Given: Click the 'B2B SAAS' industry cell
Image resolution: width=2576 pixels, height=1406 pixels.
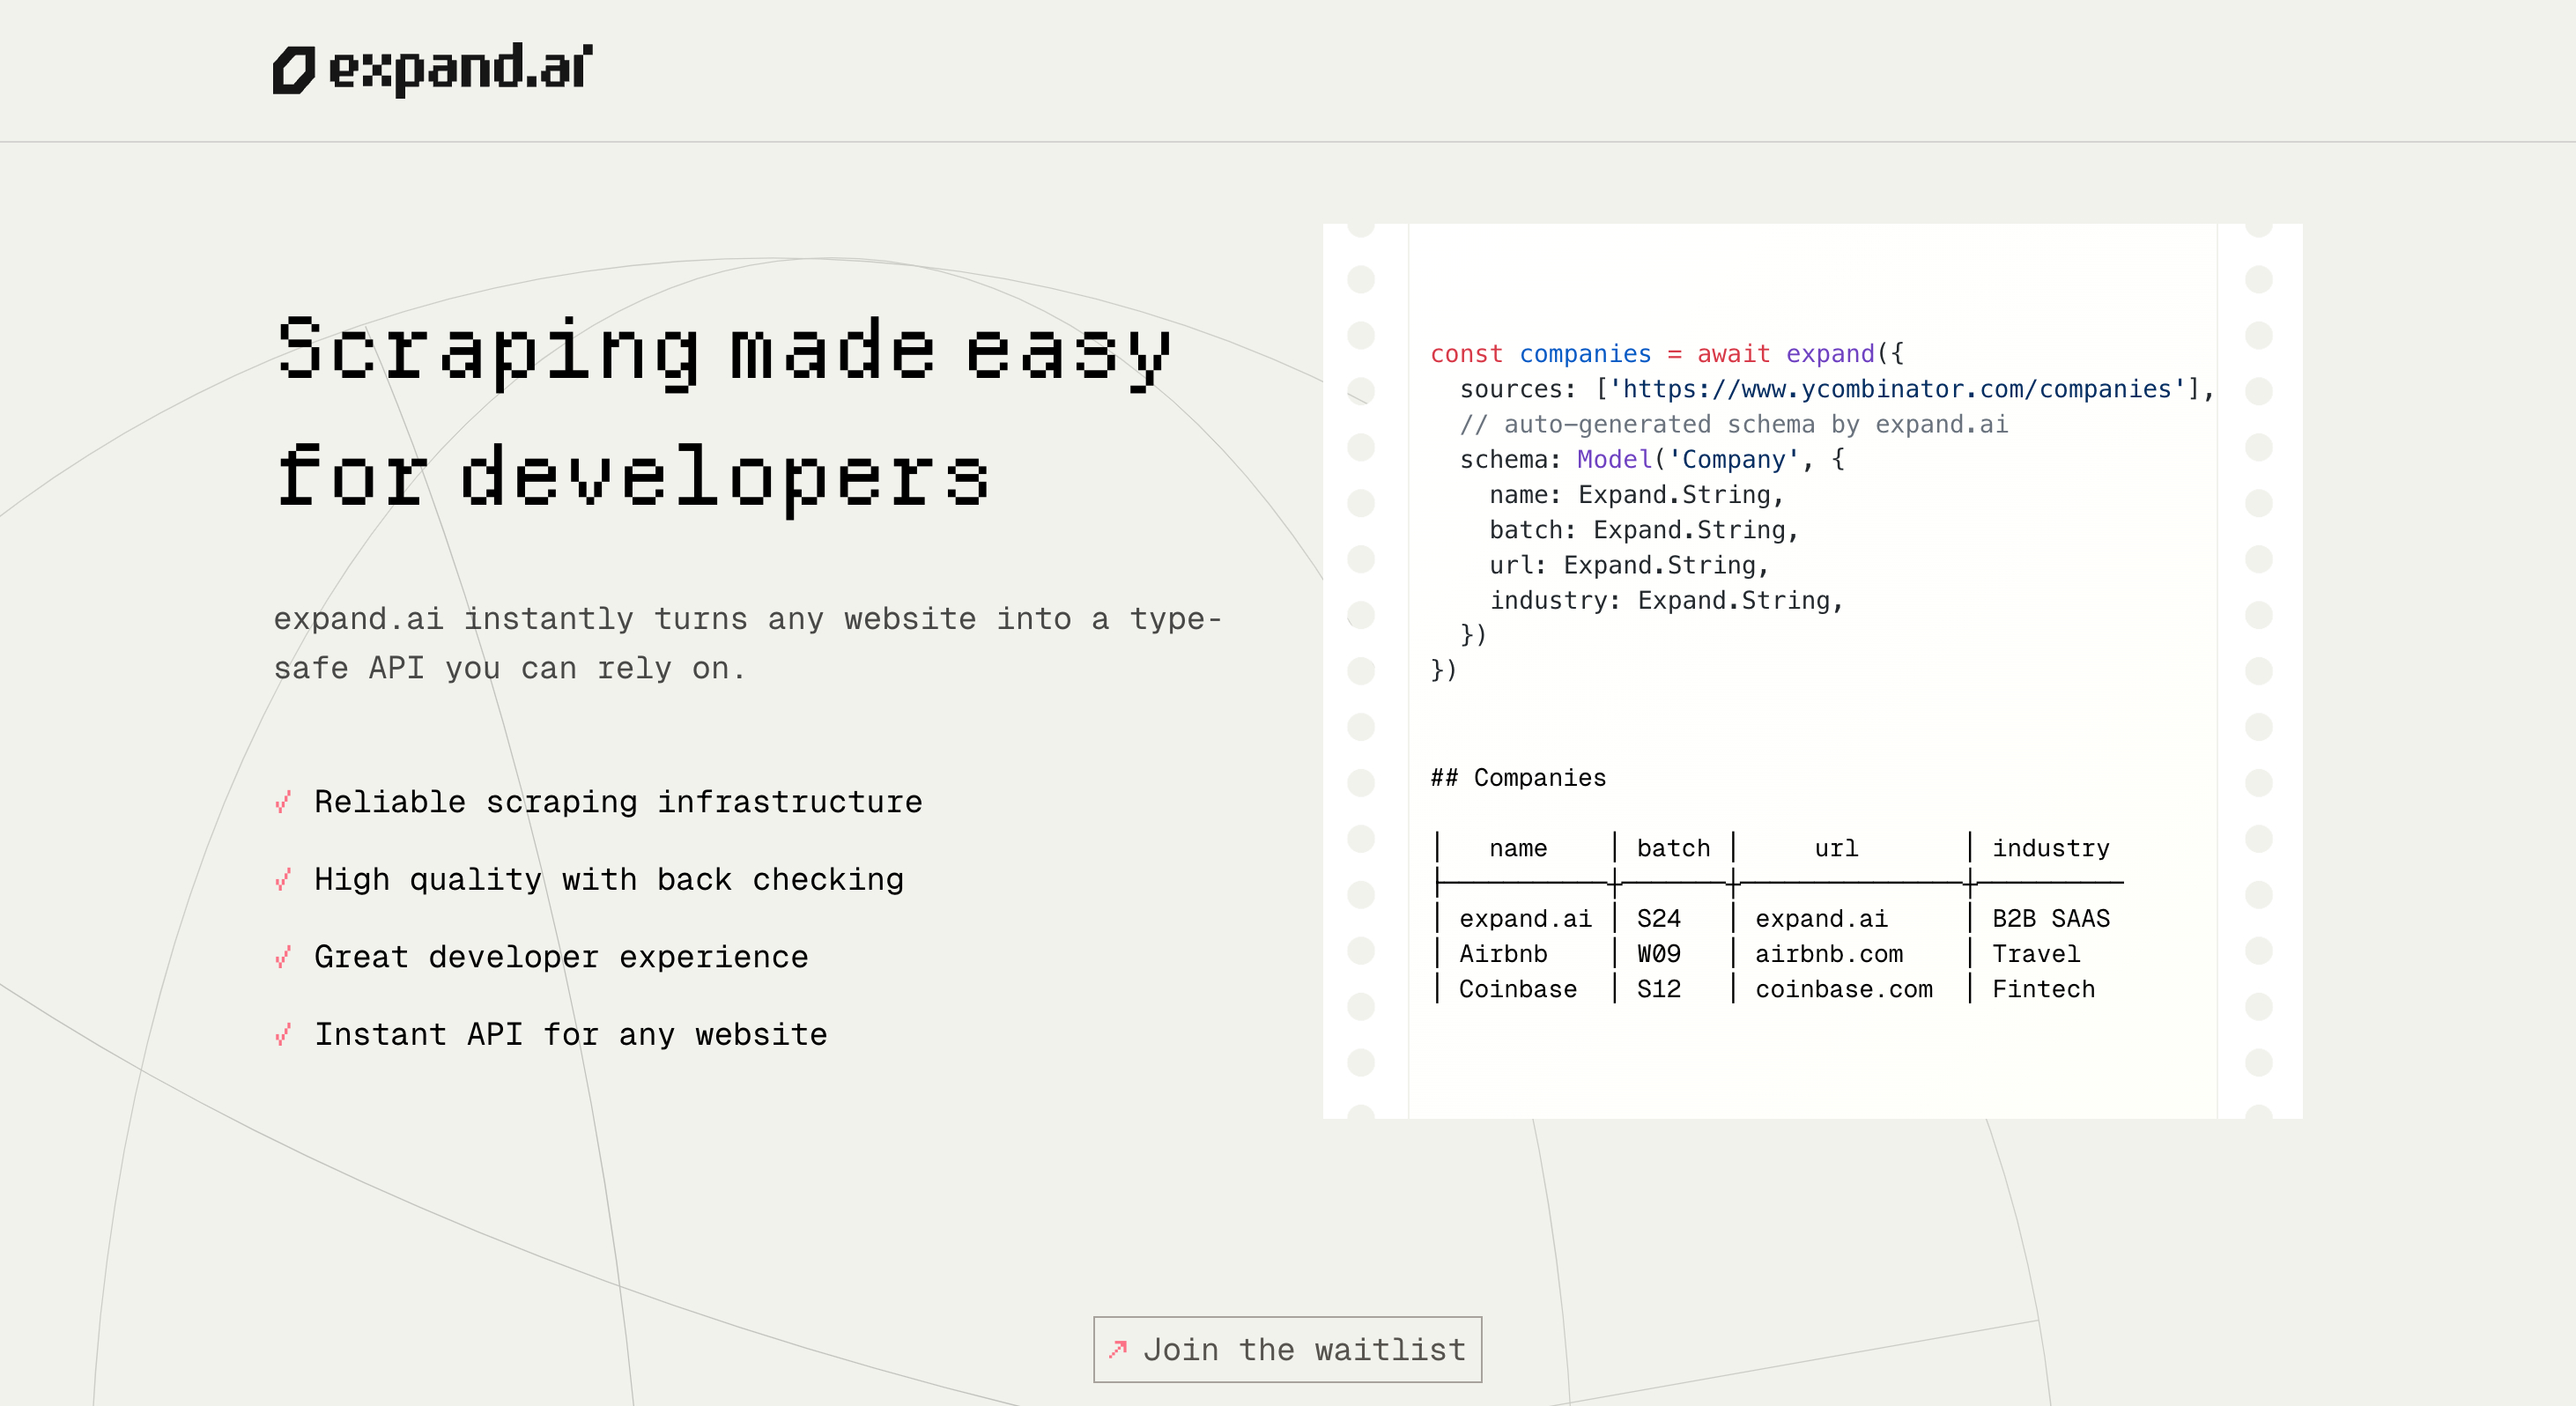Looking at the screenshot, I should tap(2051, 918).
